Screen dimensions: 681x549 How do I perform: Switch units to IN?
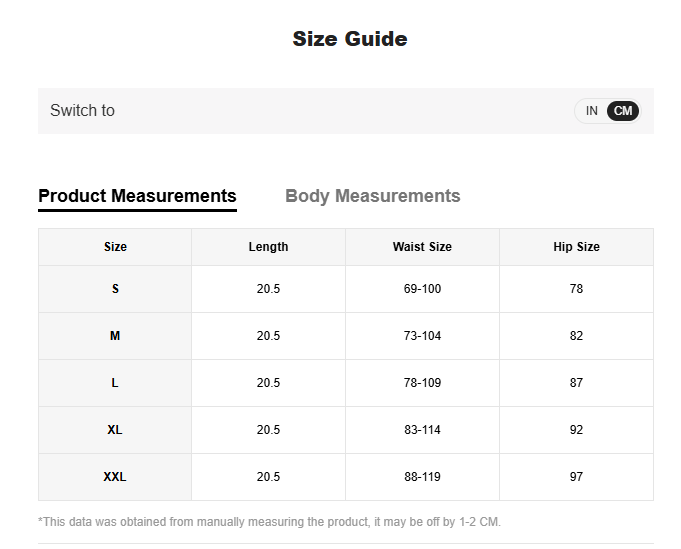click(591, 111)
